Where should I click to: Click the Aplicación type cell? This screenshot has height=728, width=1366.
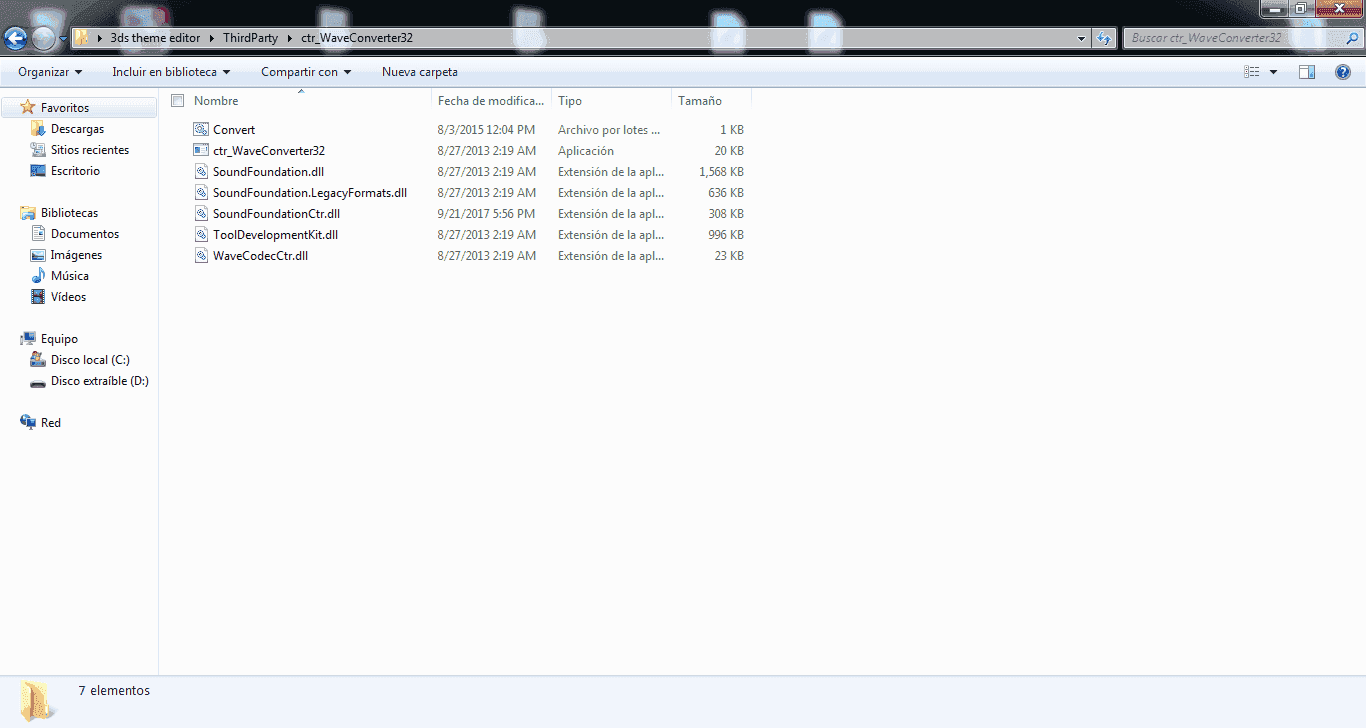point(586,151)
